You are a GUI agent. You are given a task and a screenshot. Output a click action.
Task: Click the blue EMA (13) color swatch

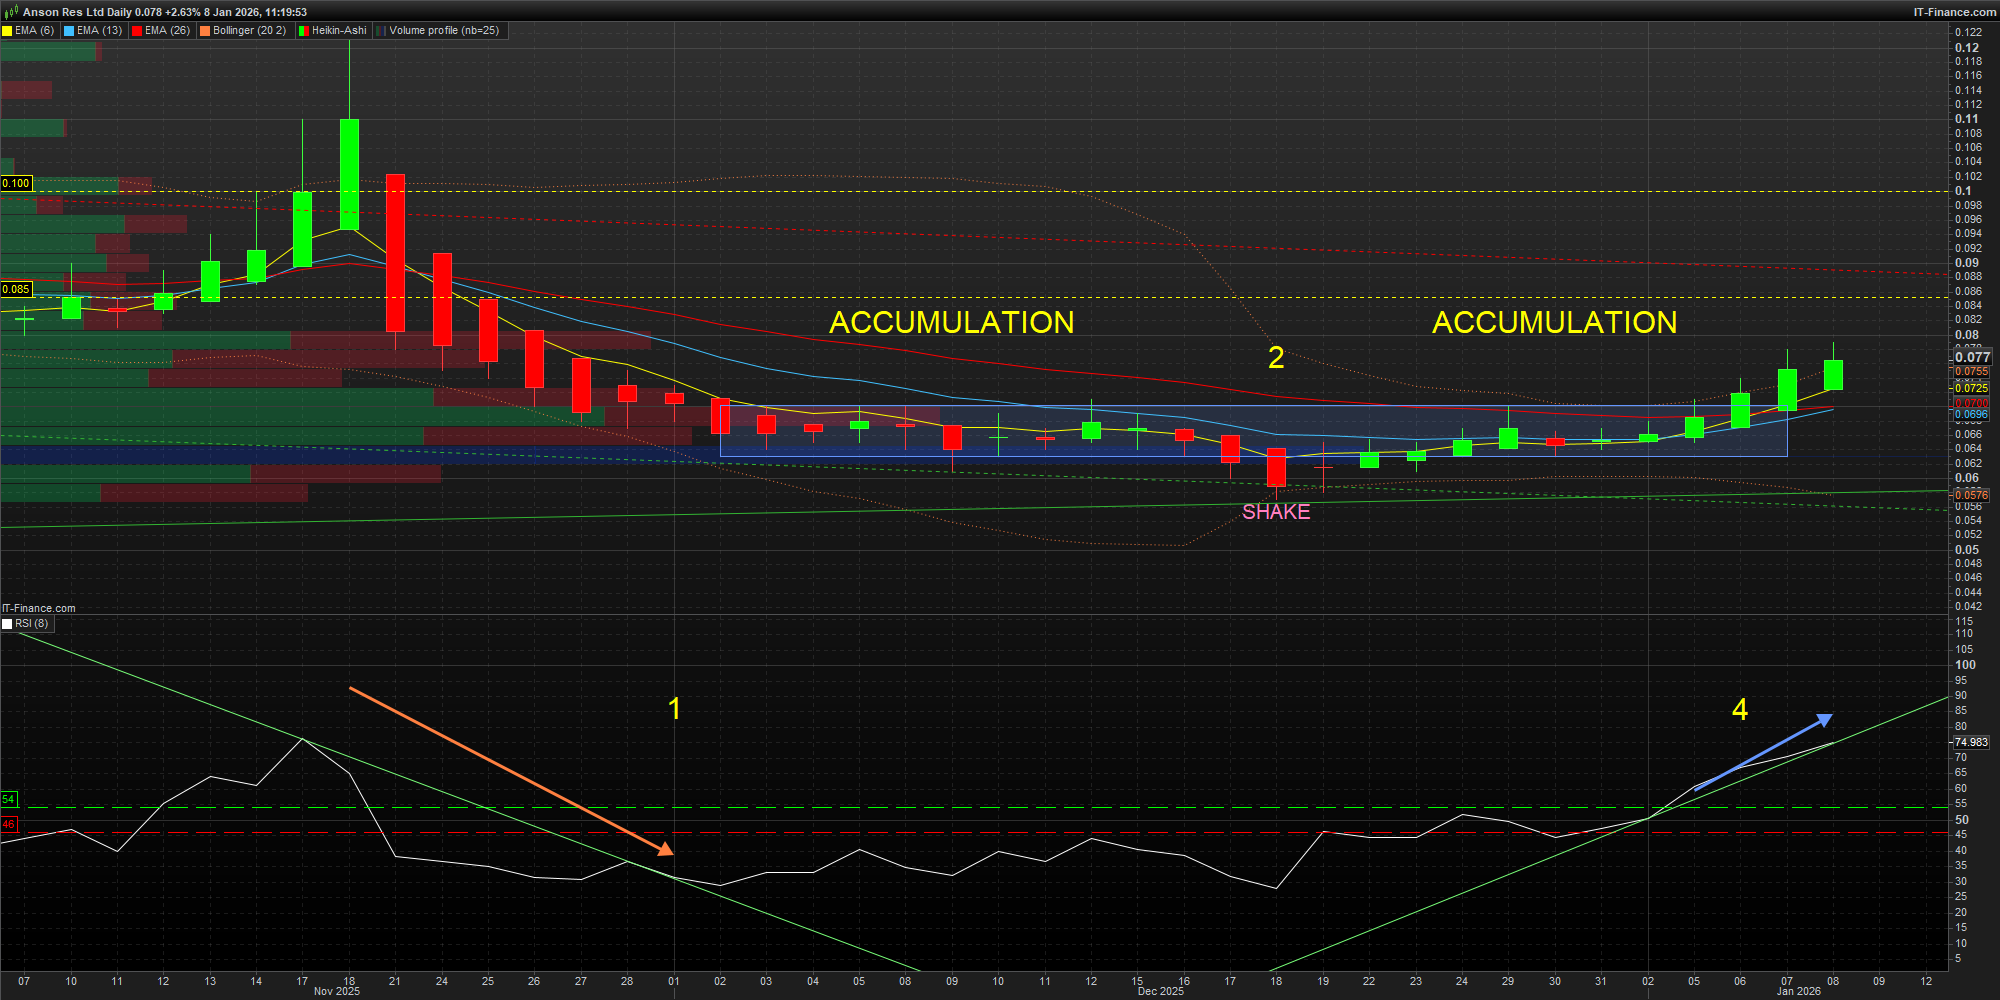click(69, 31)
